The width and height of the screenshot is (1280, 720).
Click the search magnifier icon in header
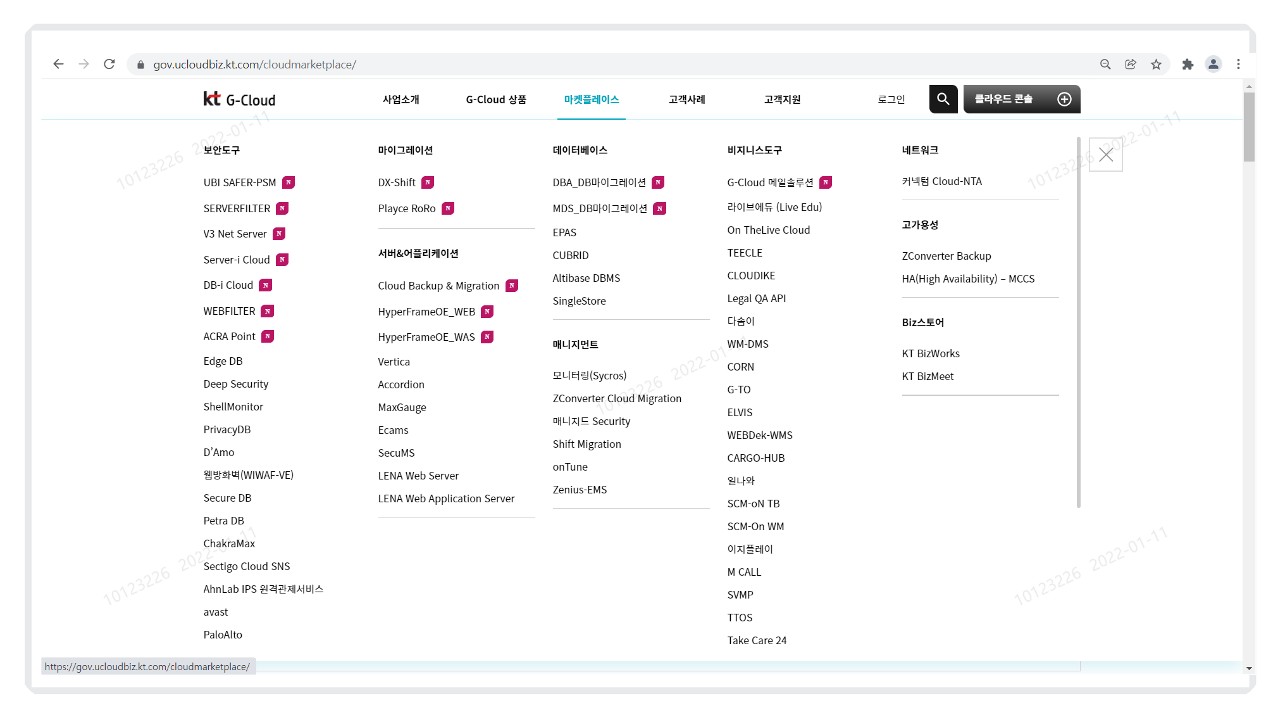pos(943,99)
